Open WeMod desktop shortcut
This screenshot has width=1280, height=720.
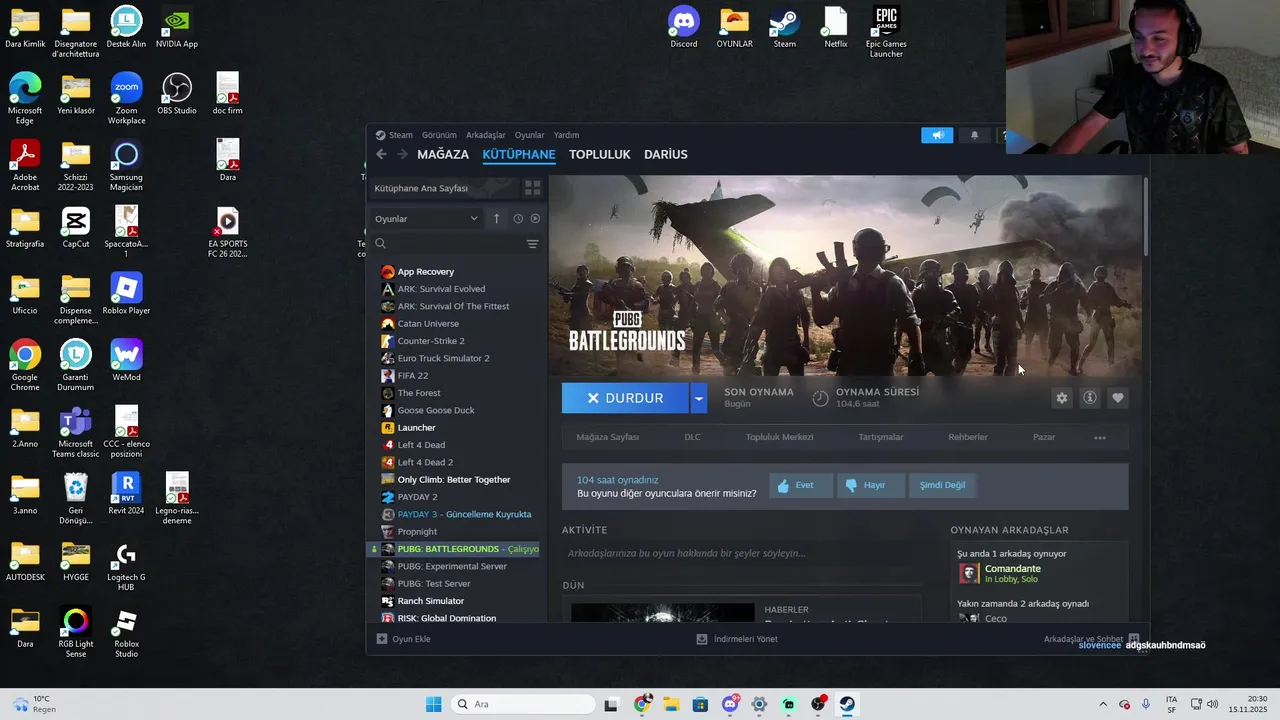(126, 361)
